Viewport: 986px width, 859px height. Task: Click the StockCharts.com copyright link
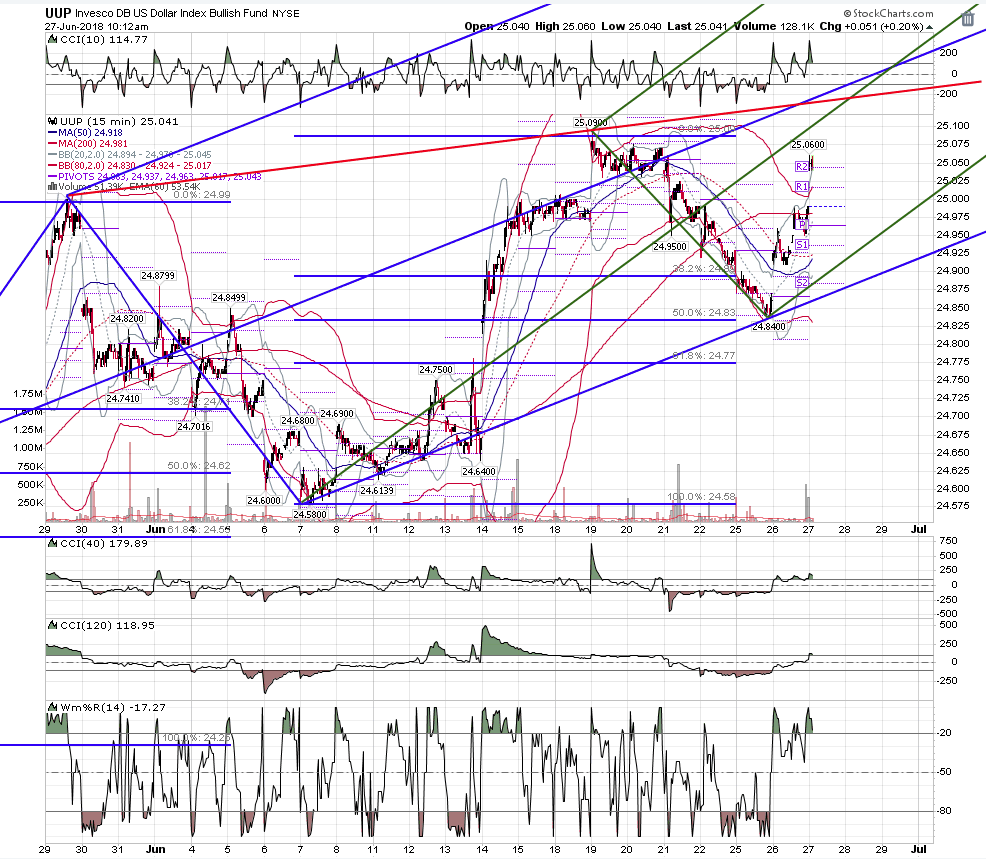click(x=889, y=13)
